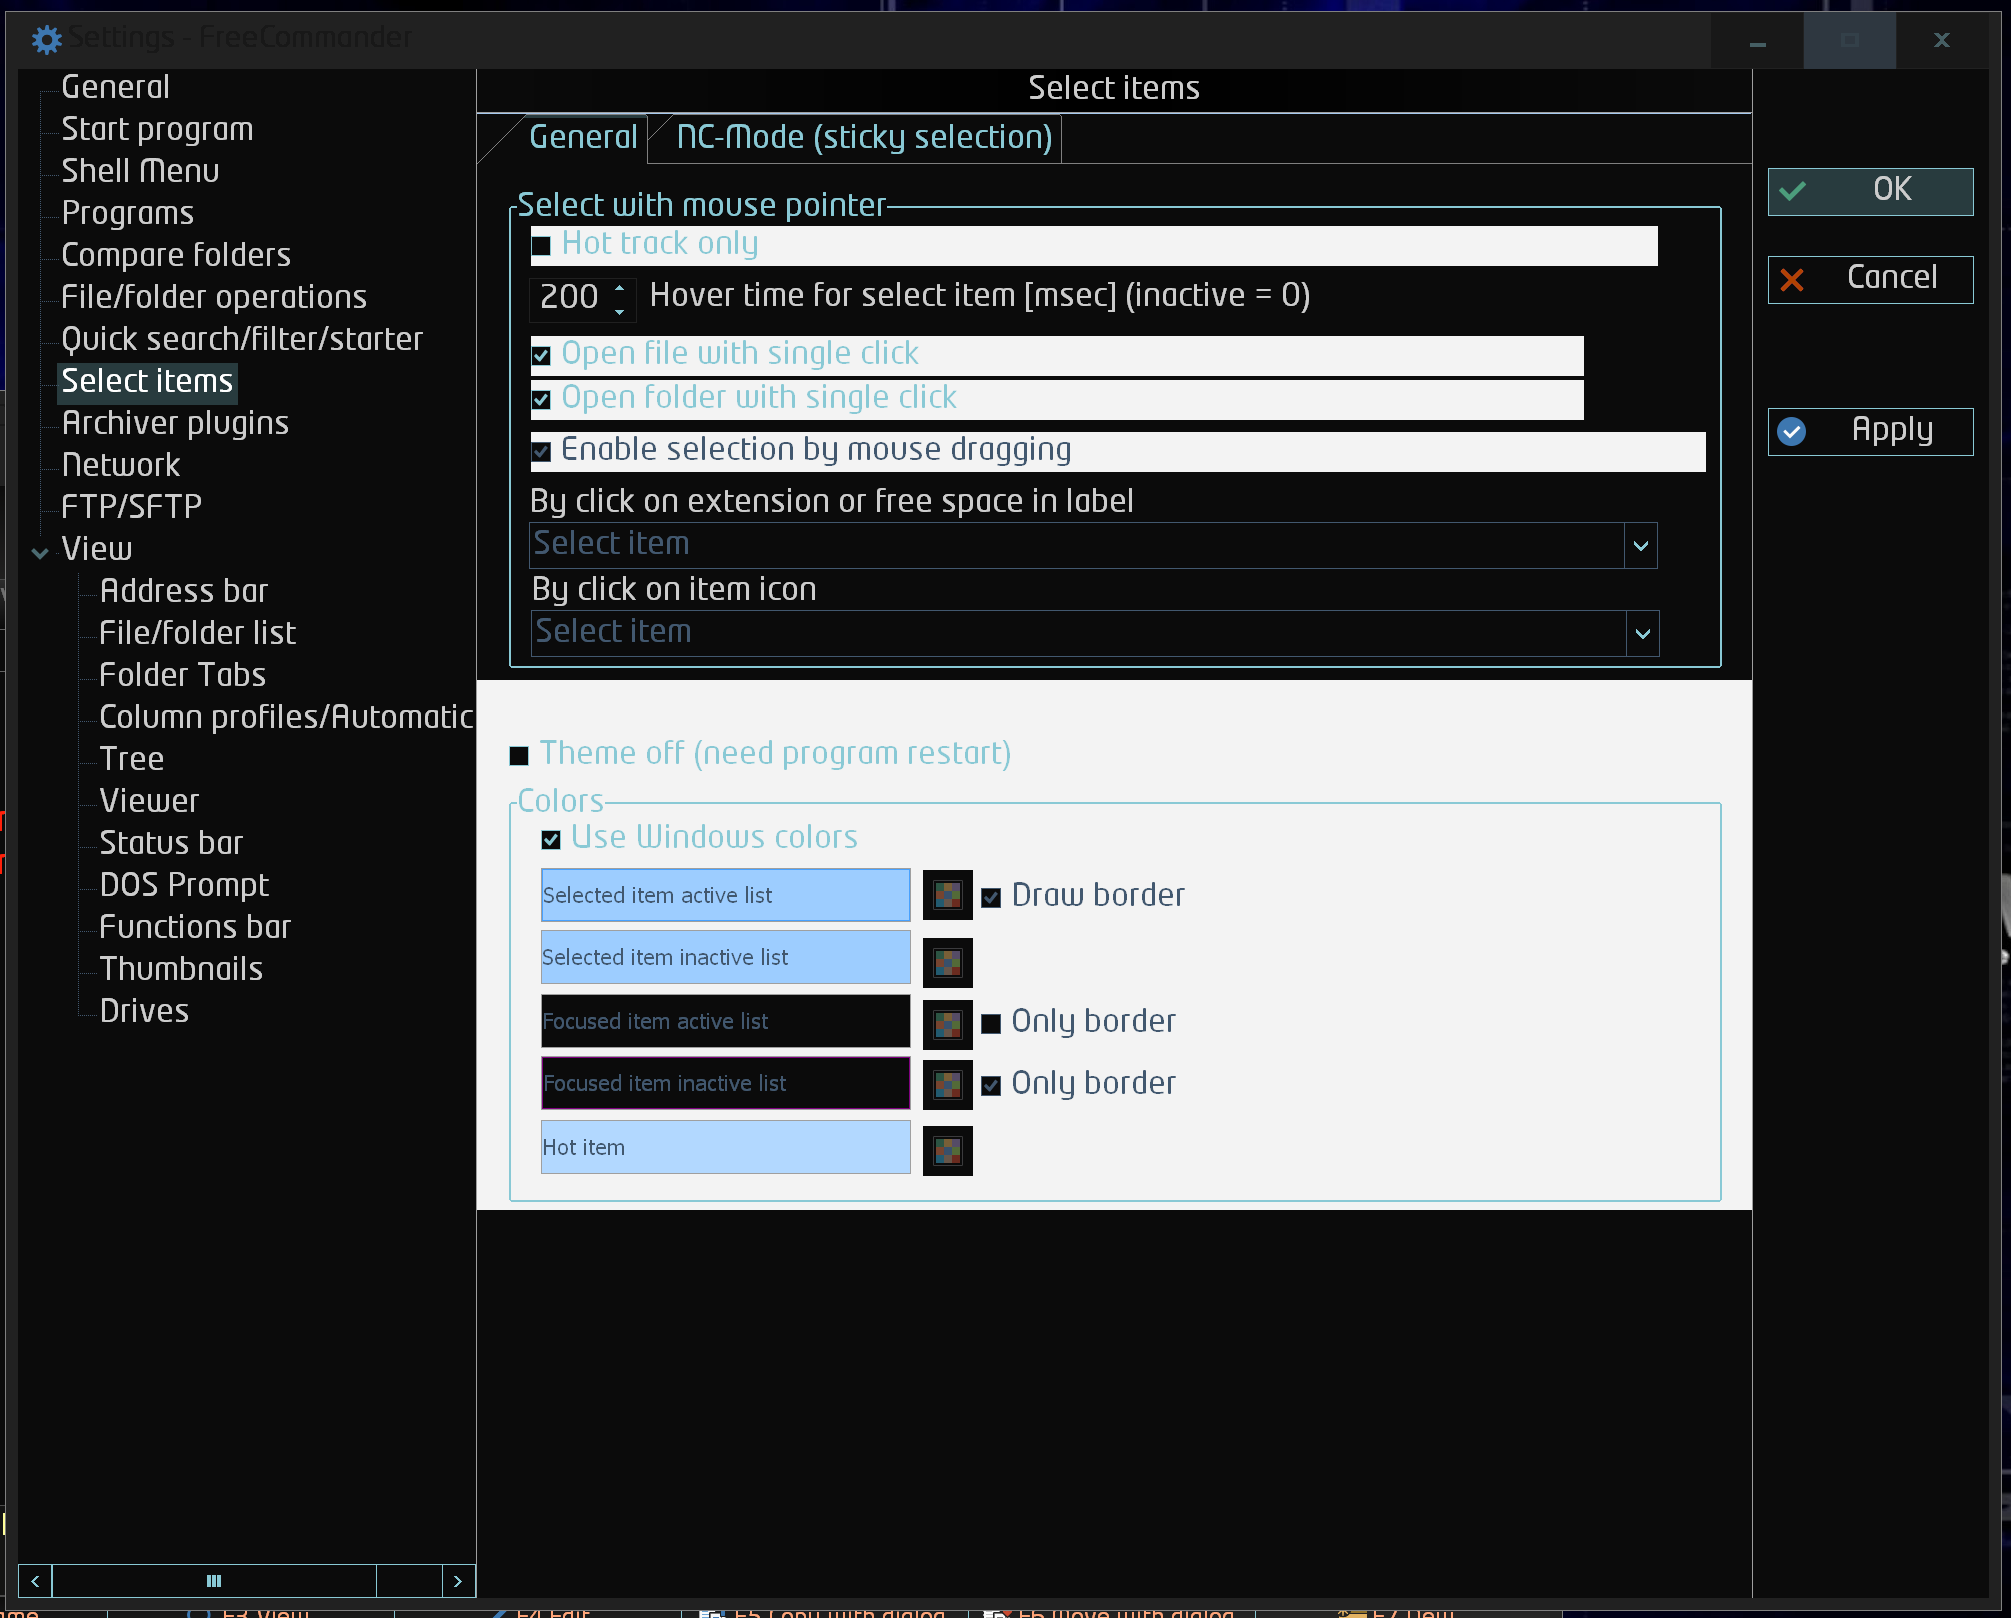The height and width of the screenshot is (1618, 2011).
Task: Click the Settings gear icon in title bar
Action: point(46,39)
